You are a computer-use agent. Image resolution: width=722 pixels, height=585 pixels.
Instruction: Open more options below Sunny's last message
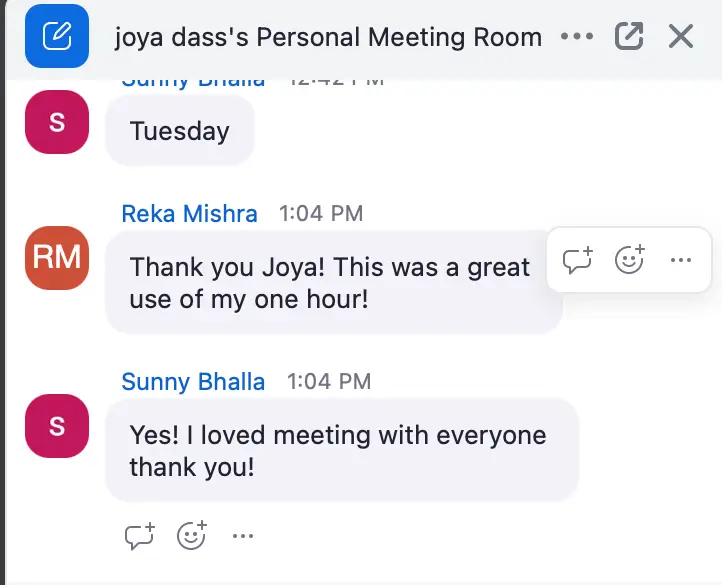[243, 536]
